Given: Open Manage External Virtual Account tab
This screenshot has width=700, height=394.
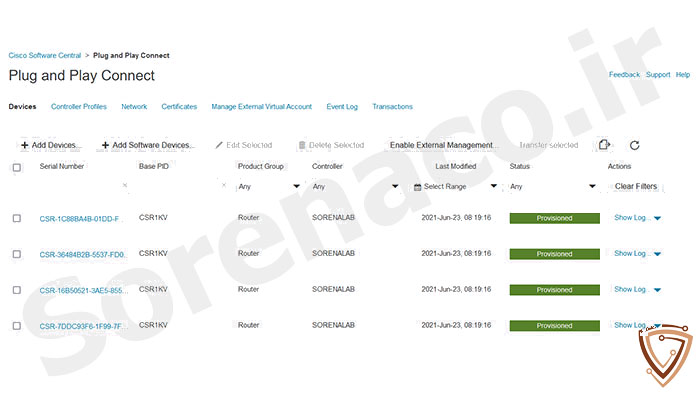Looking at the screenshot, I should [262, 107].
